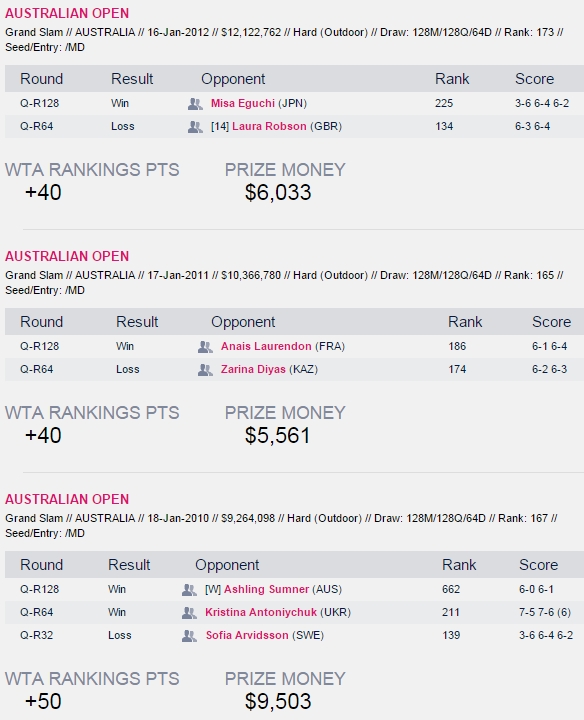The image size is (584, 720).
Task: Open Anais Laurendon player link
Action: coord(266,346)
